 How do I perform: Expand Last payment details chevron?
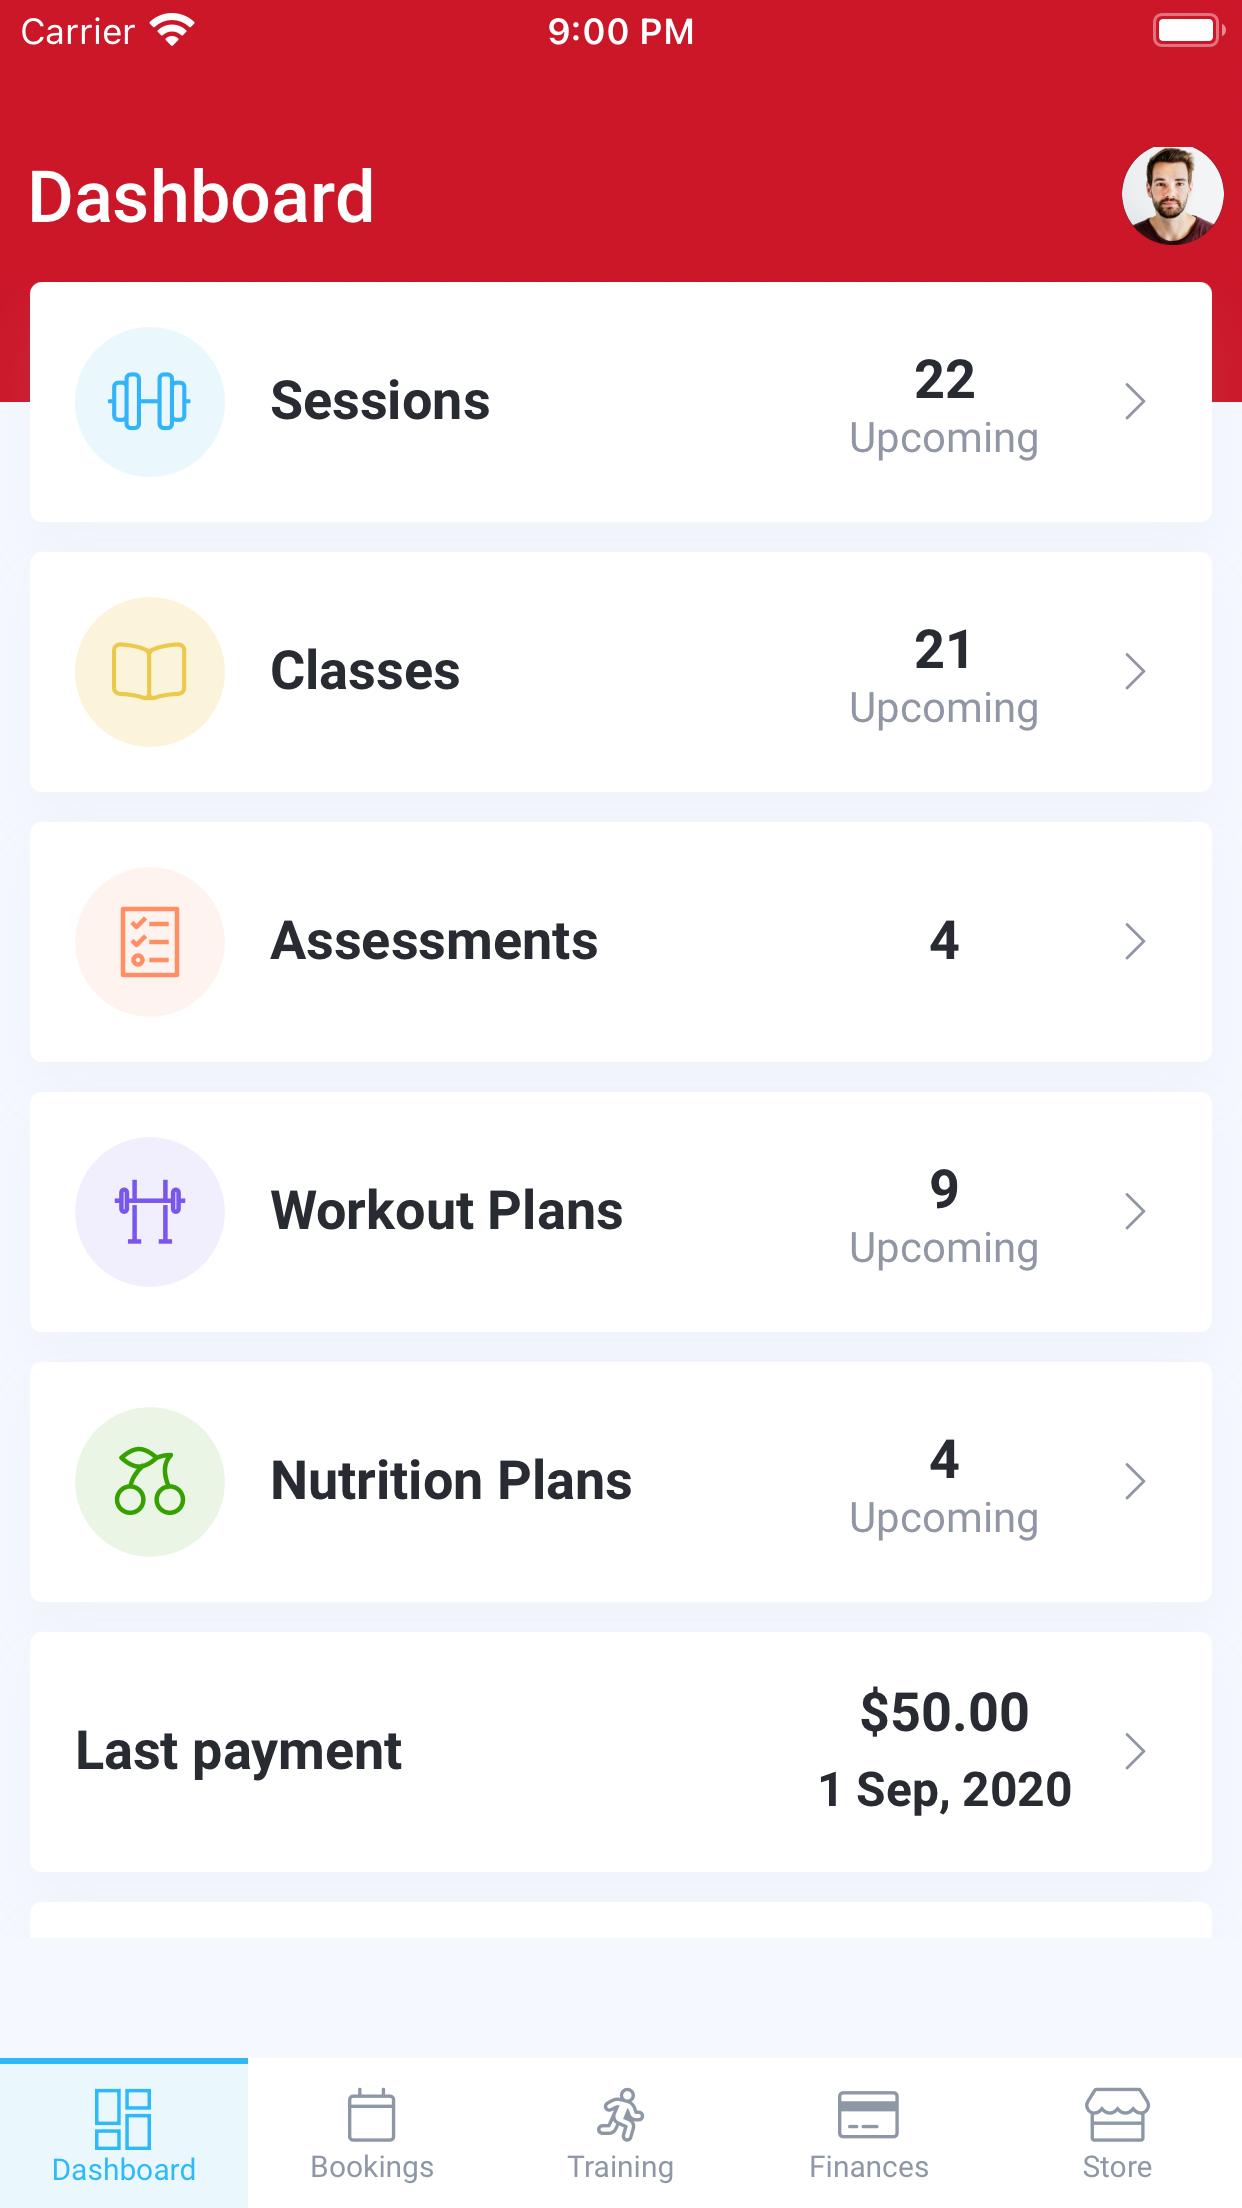[1135, 1752]
